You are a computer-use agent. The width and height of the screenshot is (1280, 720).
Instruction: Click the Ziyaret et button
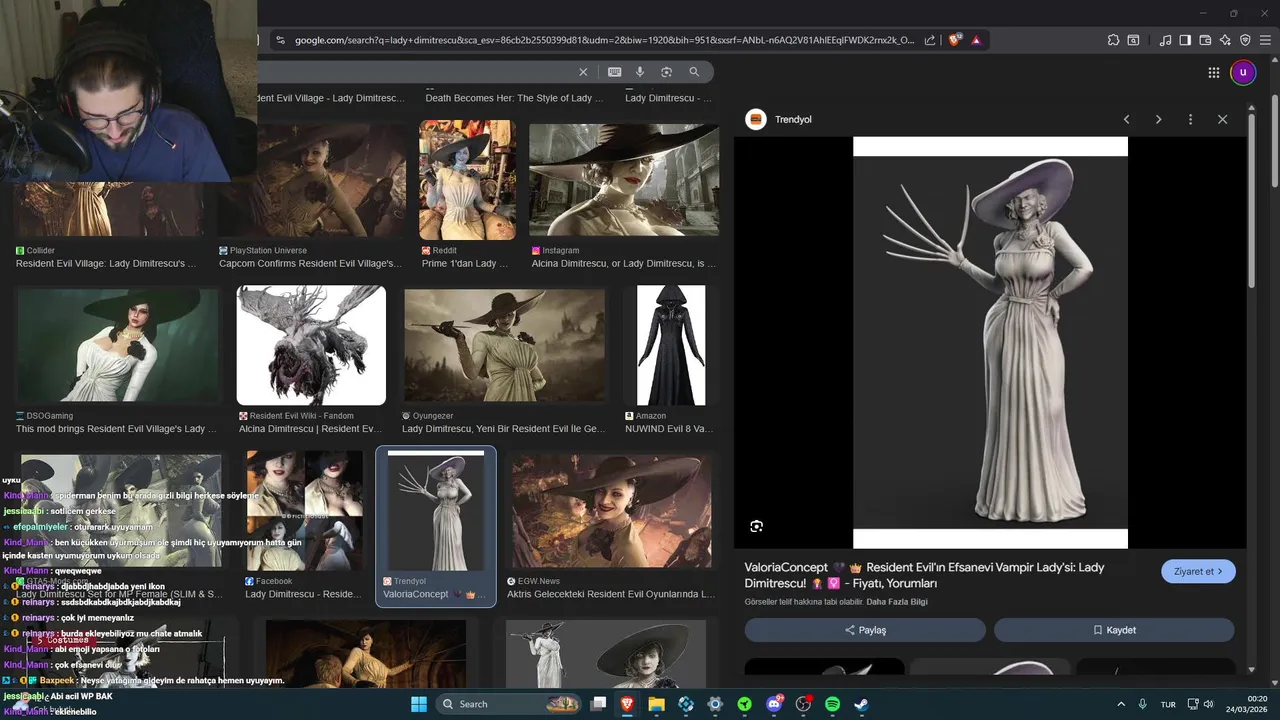pyautogui.click(x=1198, y=571)
